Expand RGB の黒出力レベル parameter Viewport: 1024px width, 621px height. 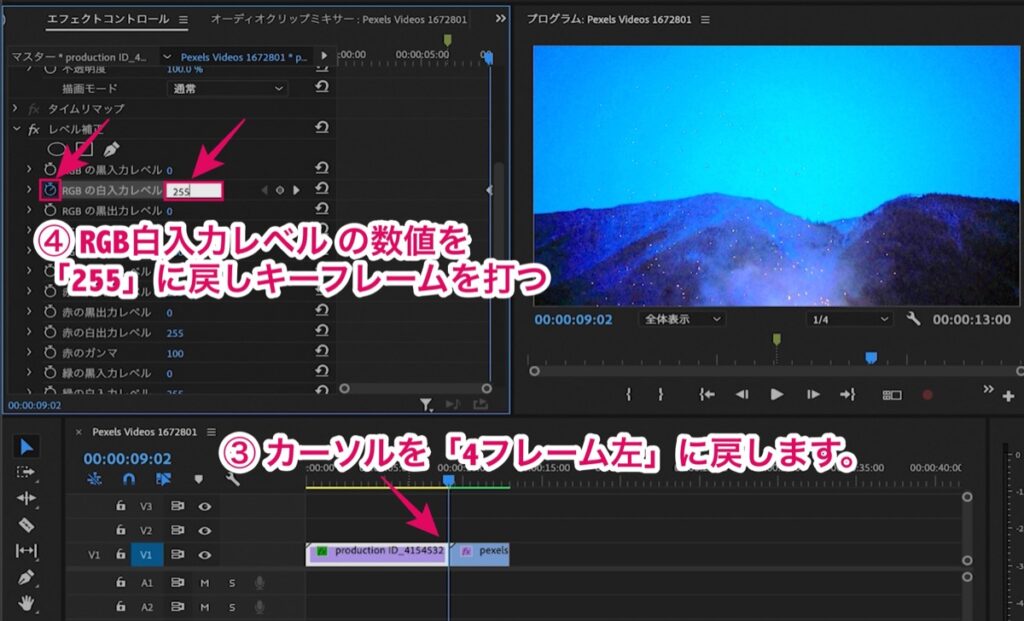point(29,210)
